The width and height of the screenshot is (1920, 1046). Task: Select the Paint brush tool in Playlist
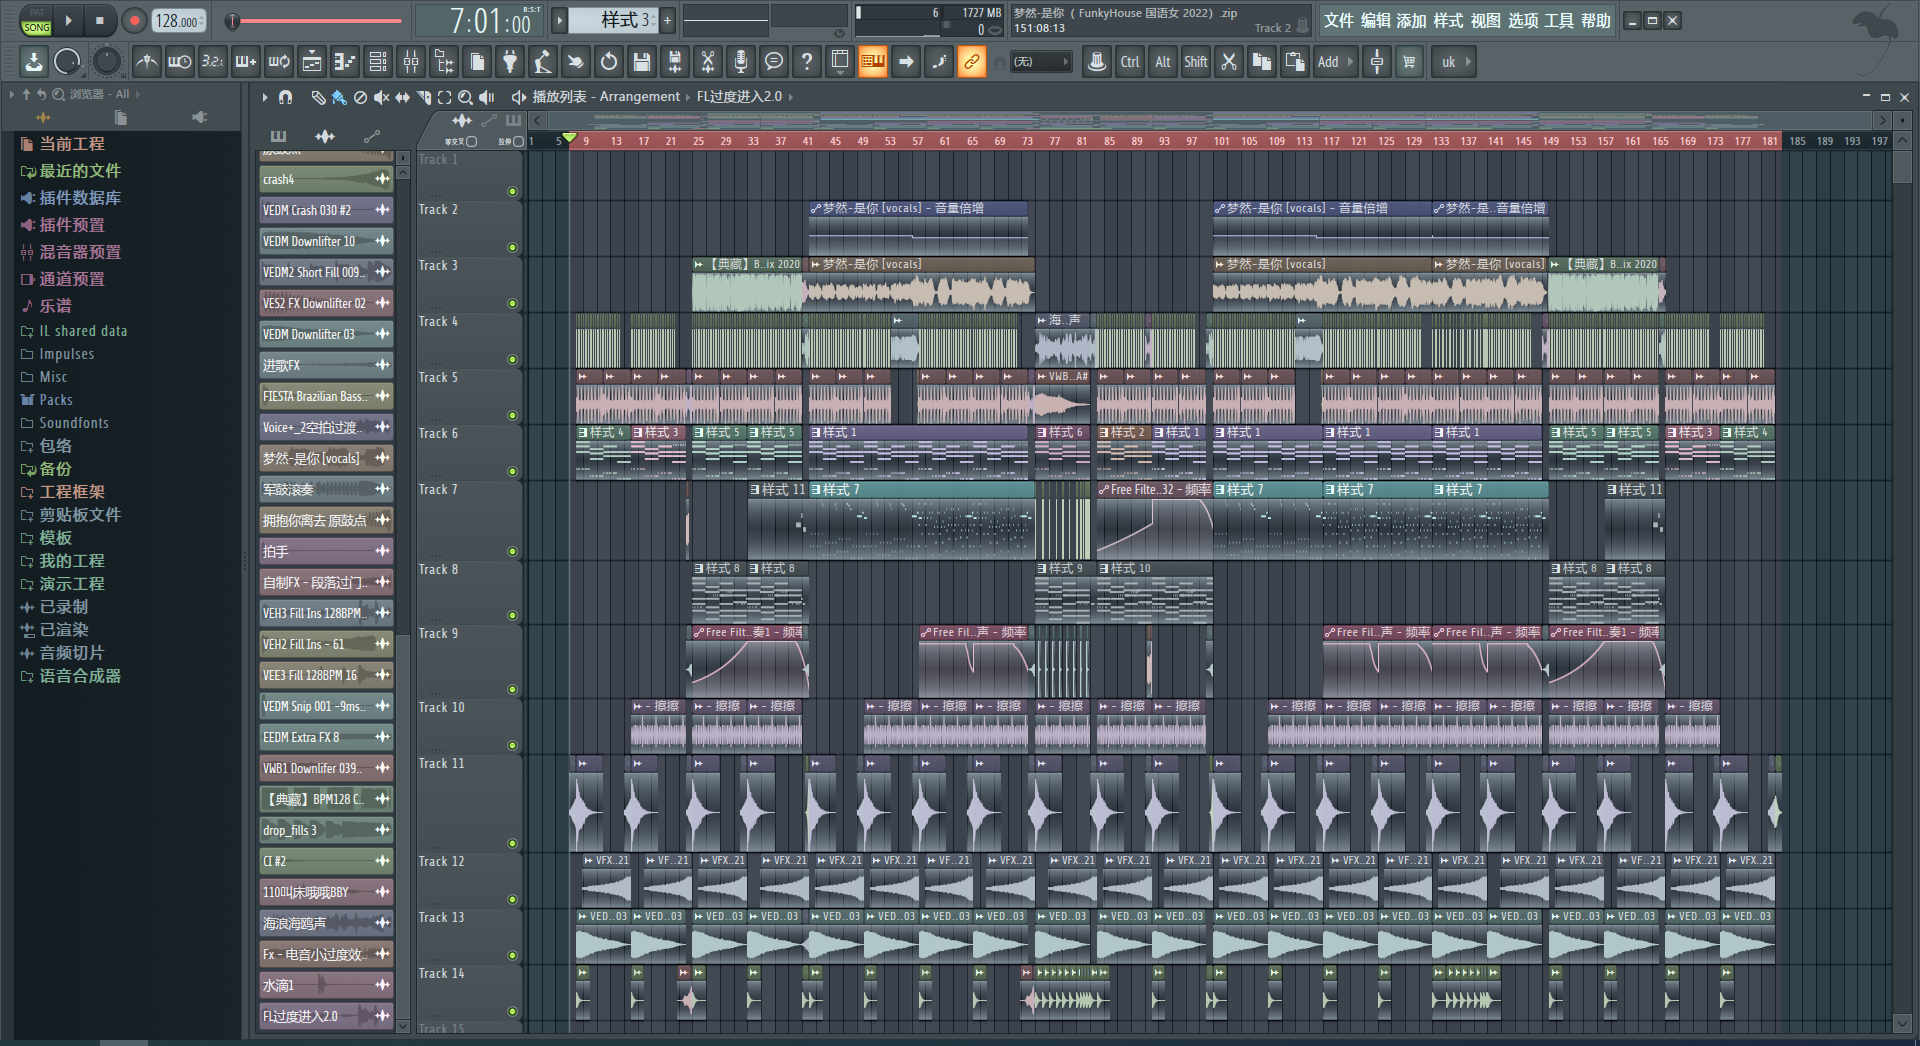tap(339, 97)
